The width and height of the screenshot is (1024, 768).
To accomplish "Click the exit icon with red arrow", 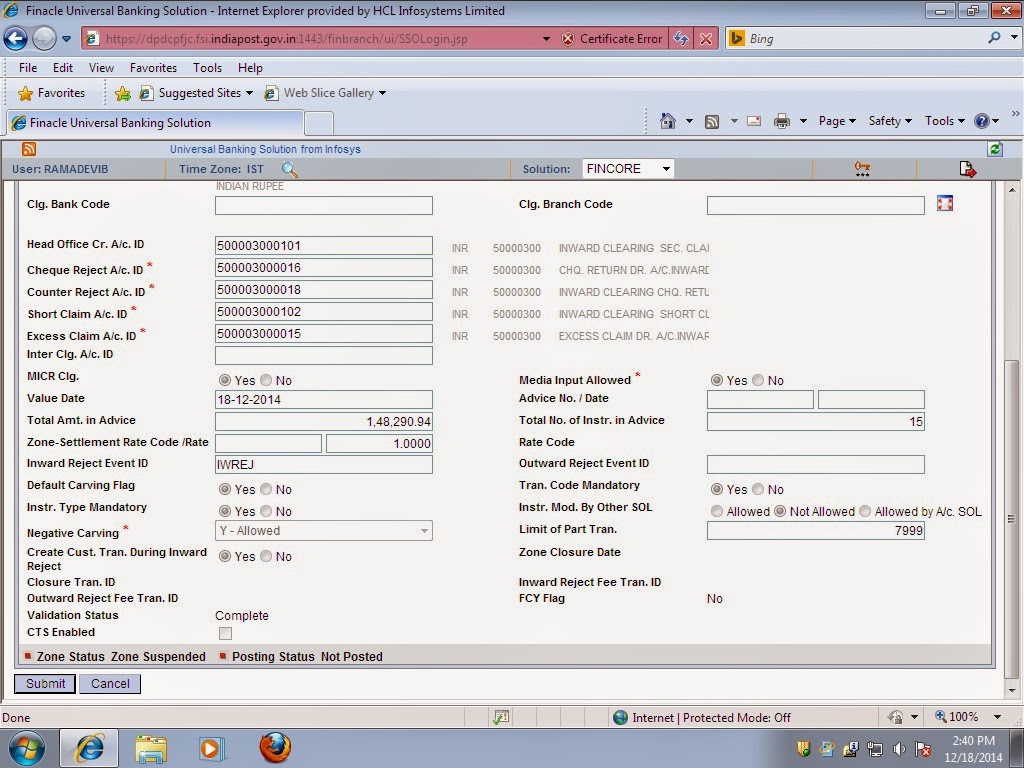I will pos(967,168).
